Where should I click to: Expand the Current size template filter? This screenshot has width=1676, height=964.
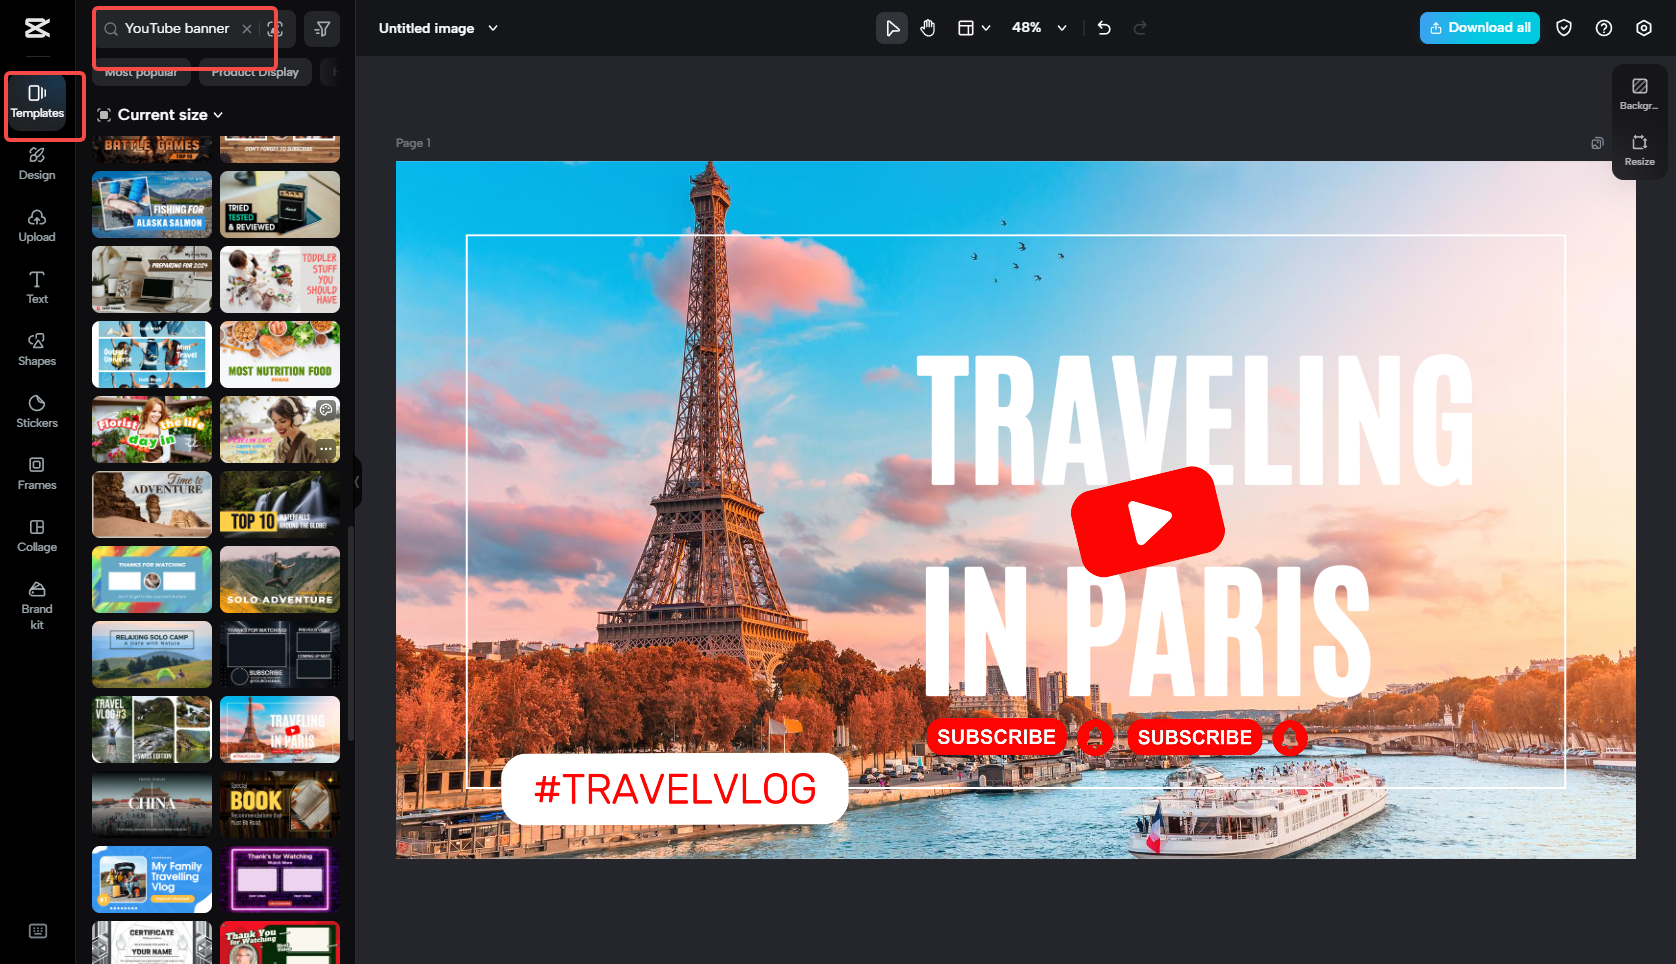pyautogui.click(x=160, y=114)
